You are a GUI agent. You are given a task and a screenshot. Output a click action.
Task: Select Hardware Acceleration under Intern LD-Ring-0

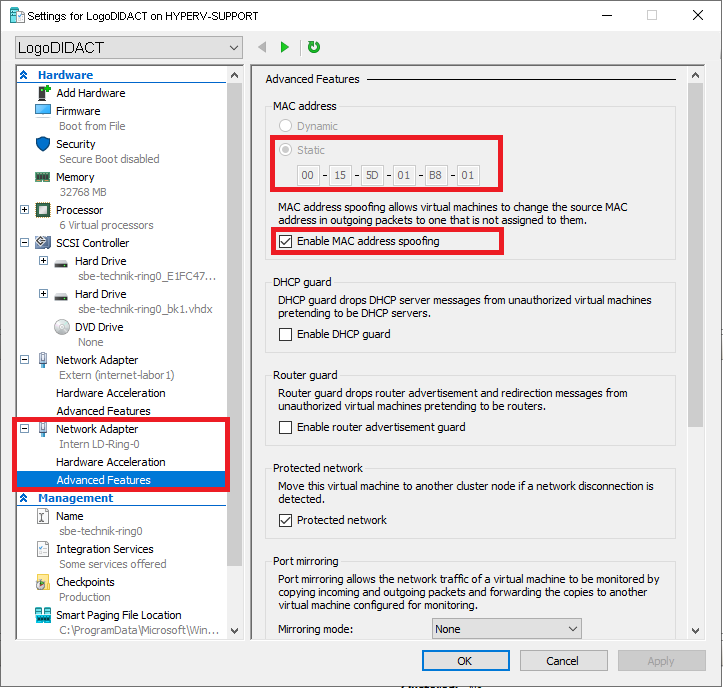tap(111, 462)
